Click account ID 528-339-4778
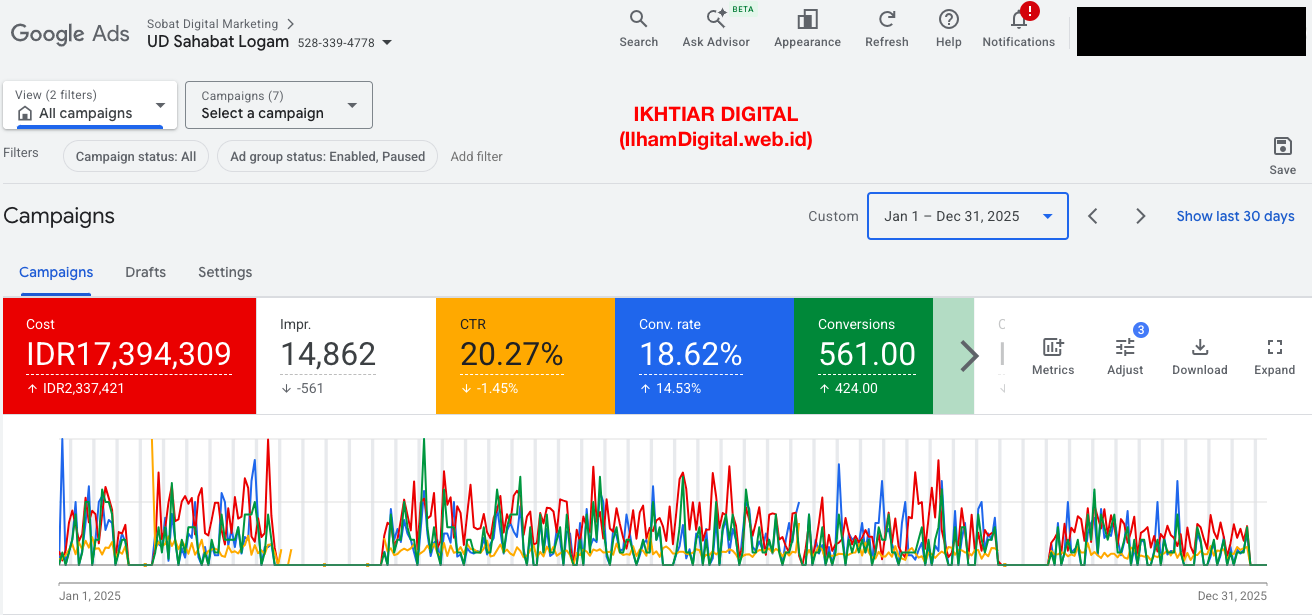 (336, 43)
